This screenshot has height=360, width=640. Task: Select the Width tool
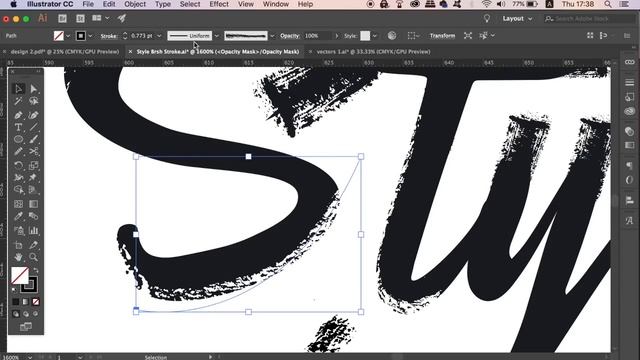[18, 178]
